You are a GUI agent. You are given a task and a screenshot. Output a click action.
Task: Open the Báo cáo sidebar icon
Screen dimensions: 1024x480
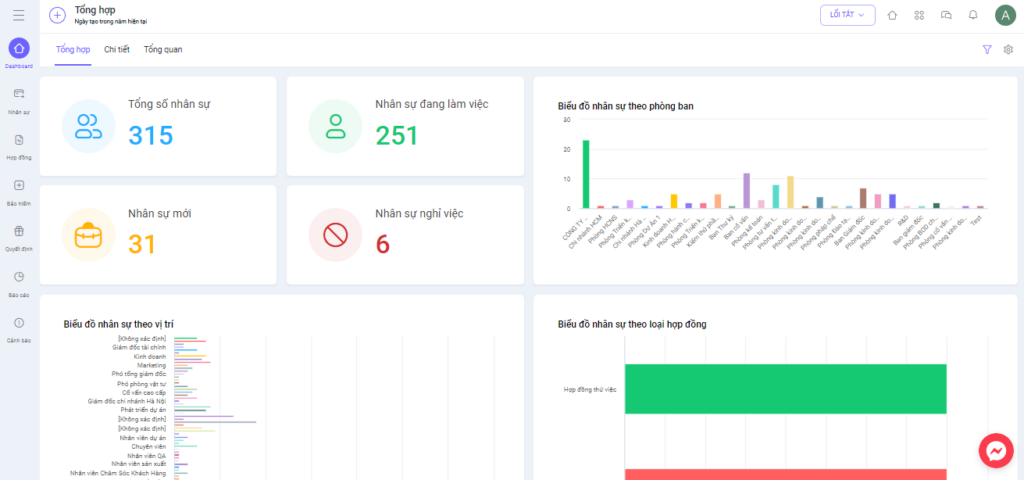click(19, 276)
